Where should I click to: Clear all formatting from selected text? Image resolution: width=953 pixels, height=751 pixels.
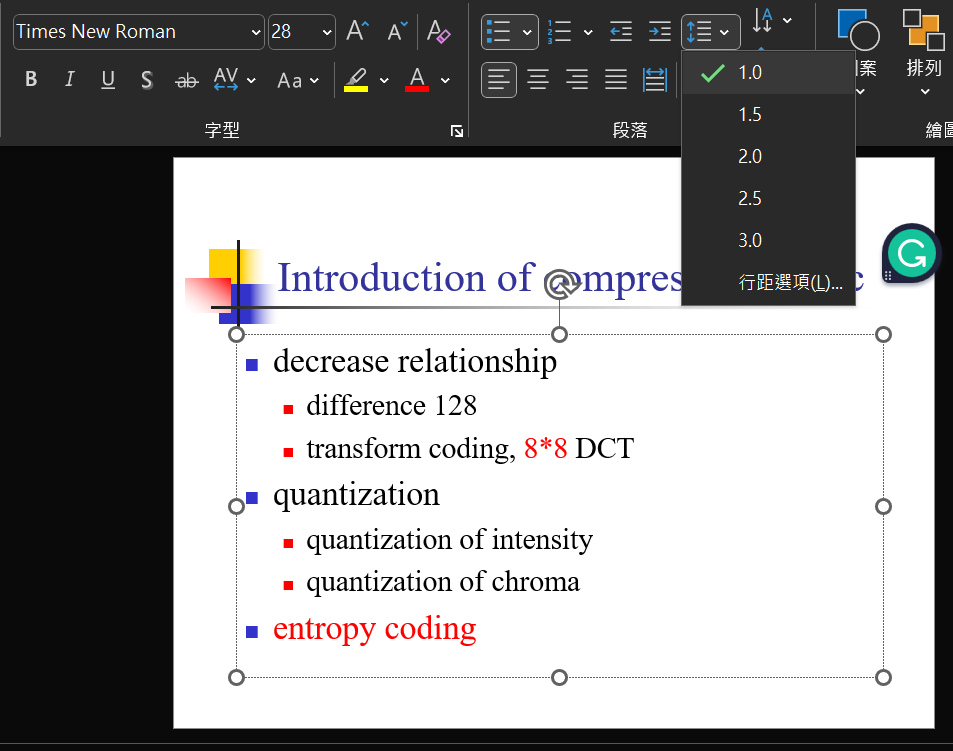tap(438, 31)
